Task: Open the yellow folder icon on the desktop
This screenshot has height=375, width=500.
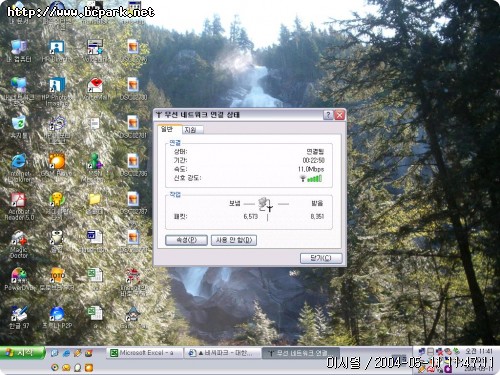Action: pos(95,200)
